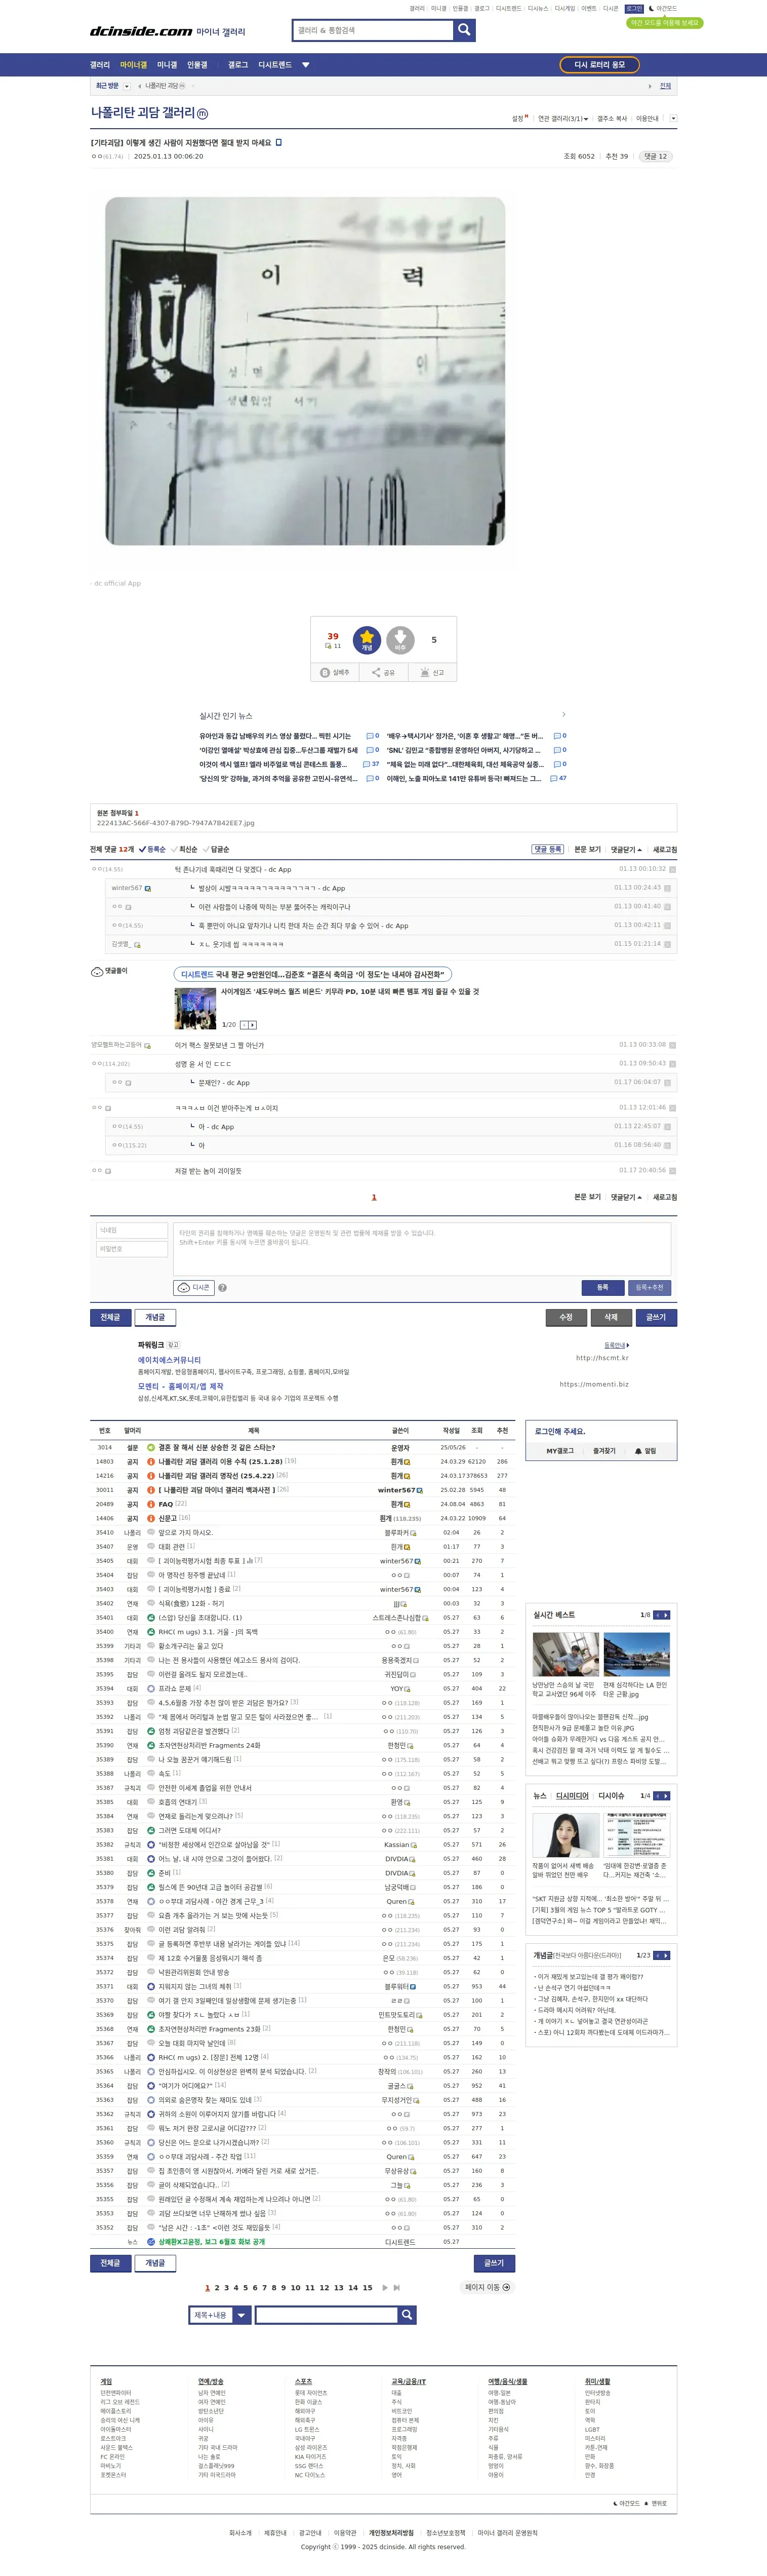The width and height of the screenshot is (767, 2576).
Task: Click the 댓글돌이 ad next arrow at 1/20
Action: [x=253, y=1025]
